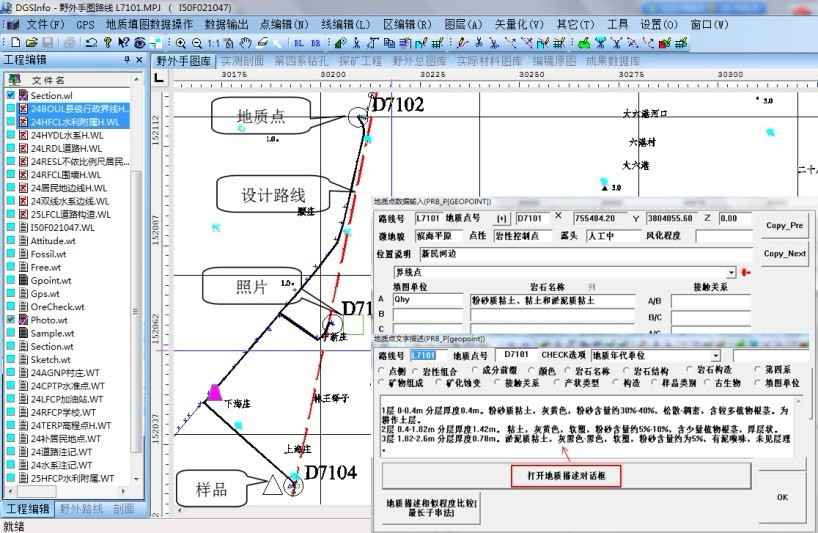This screenshot has width=818, height=533.
Task: Select the 第四系 radio button
Action: [757, 369]
